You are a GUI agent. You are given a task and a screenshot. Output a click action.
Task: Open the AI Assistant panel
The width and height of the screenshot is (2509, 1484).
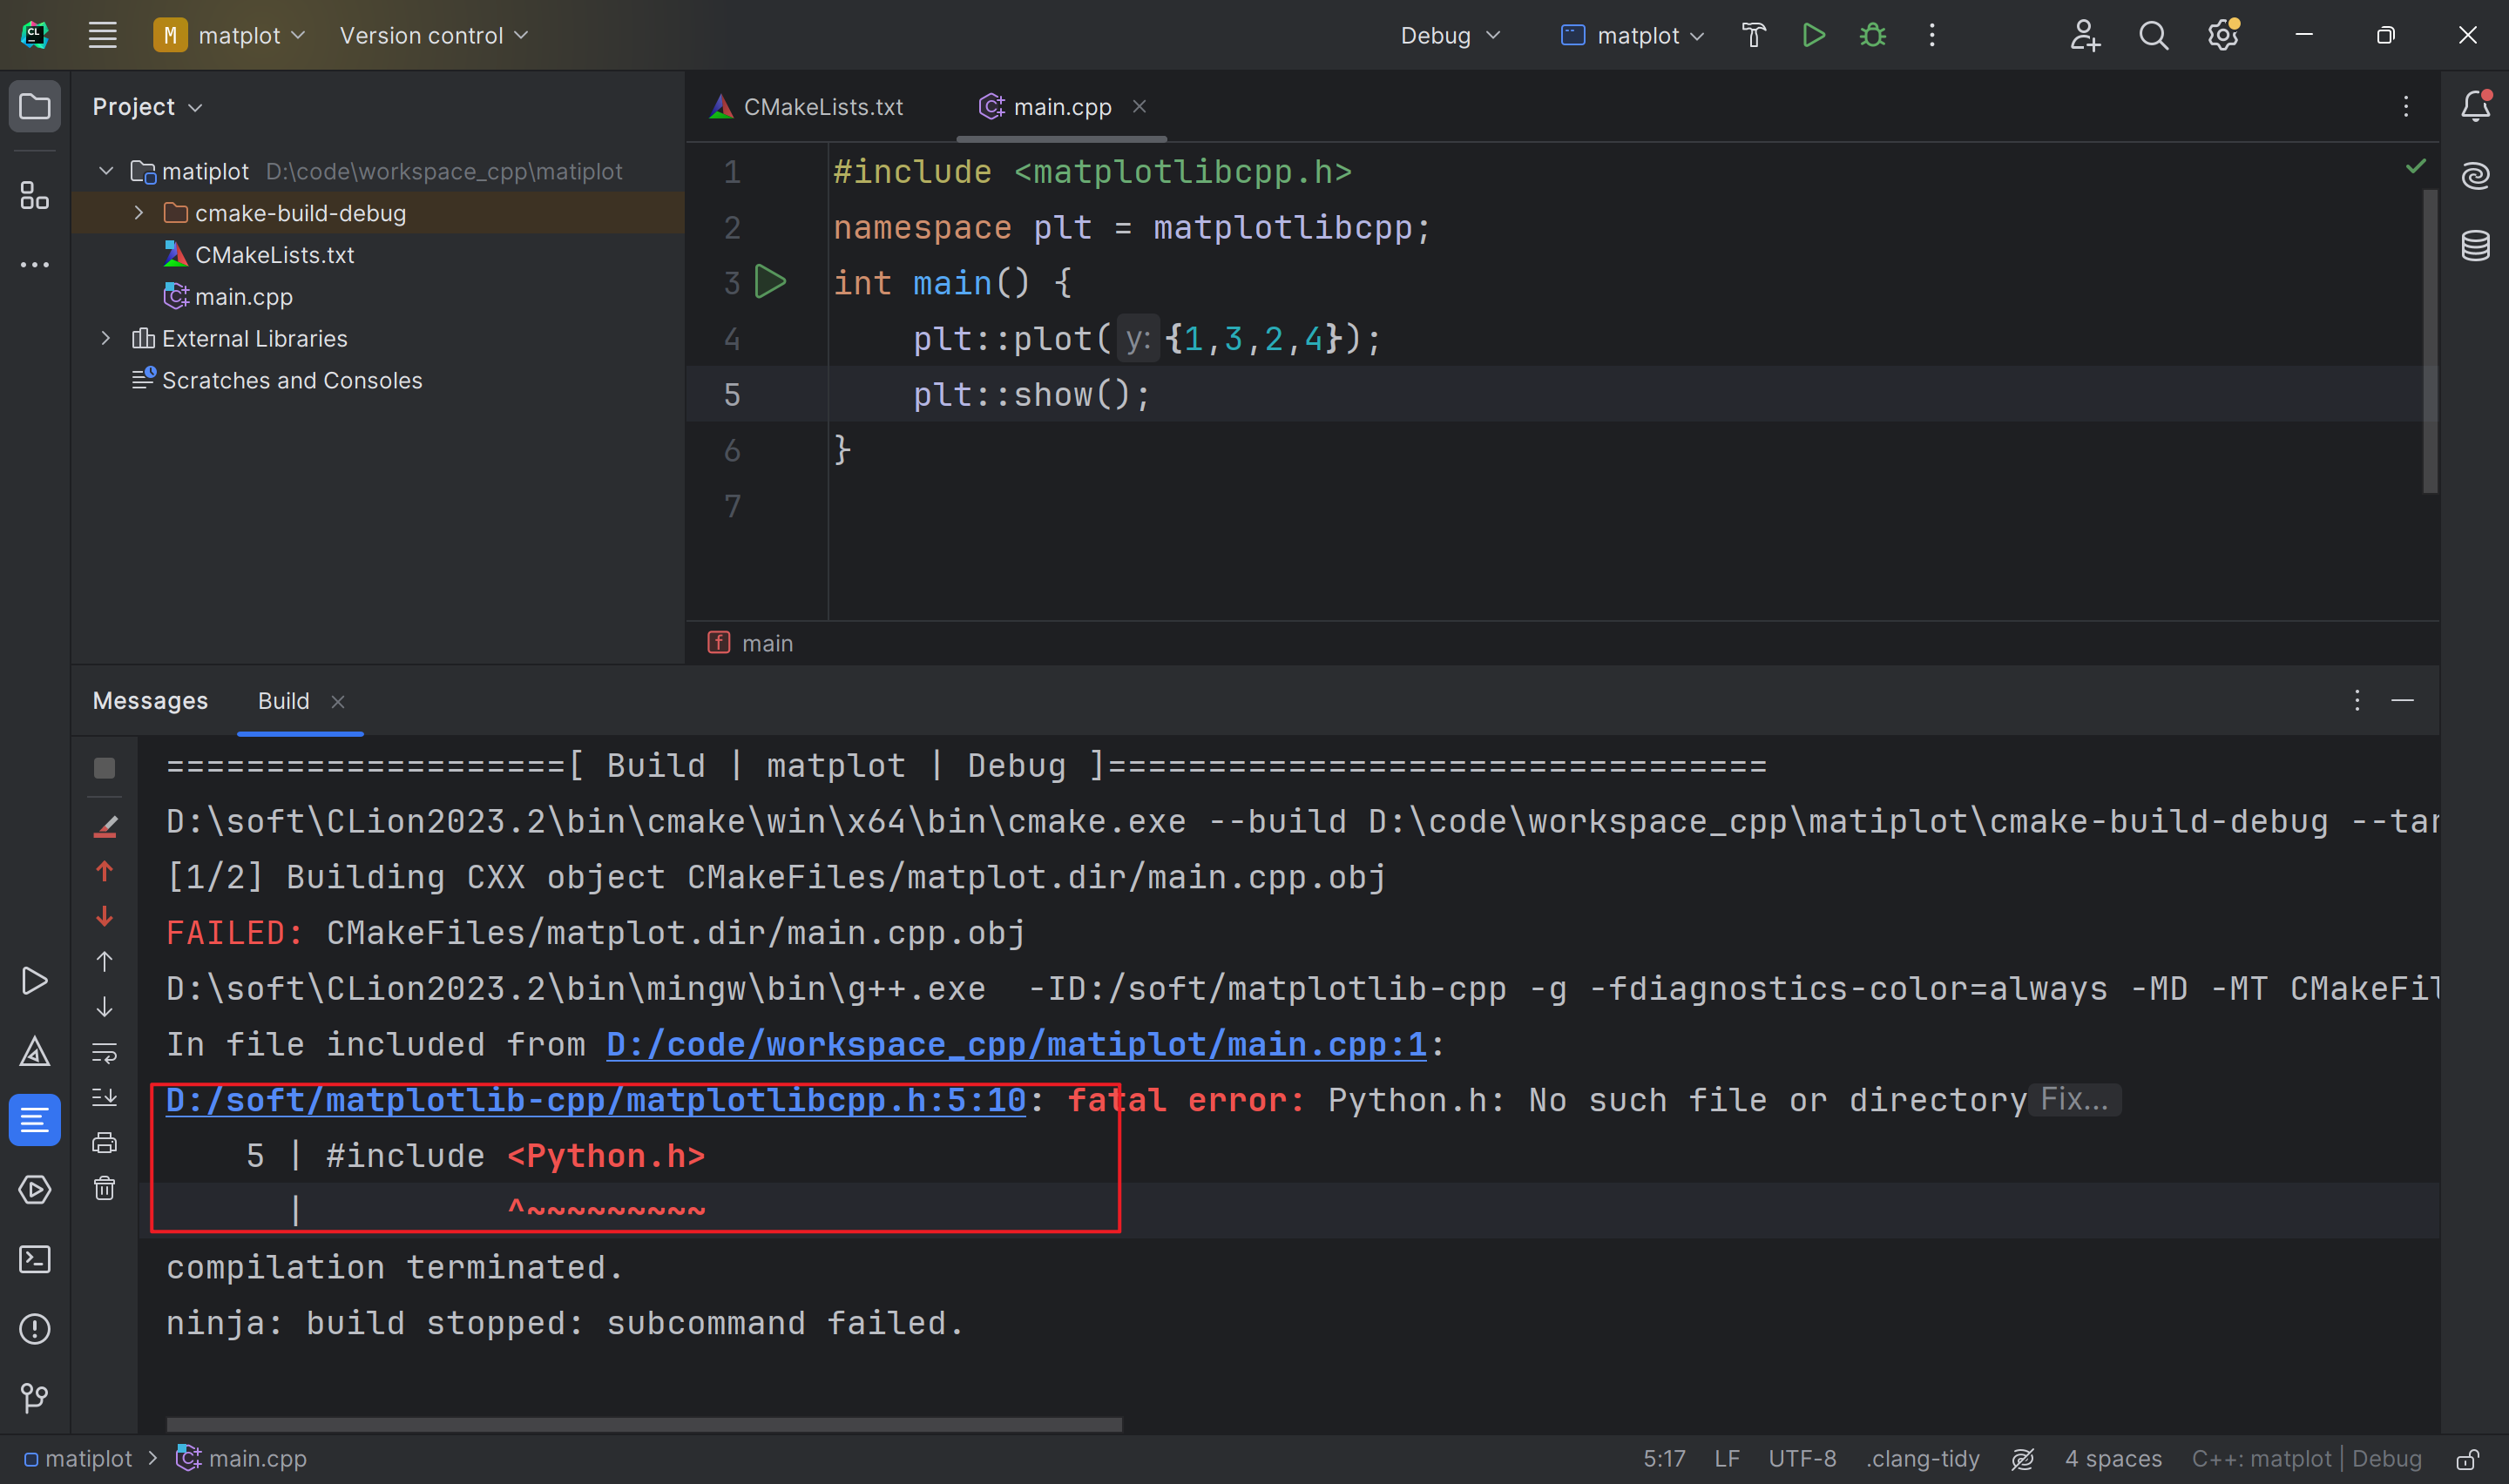tap(2475, 176)
